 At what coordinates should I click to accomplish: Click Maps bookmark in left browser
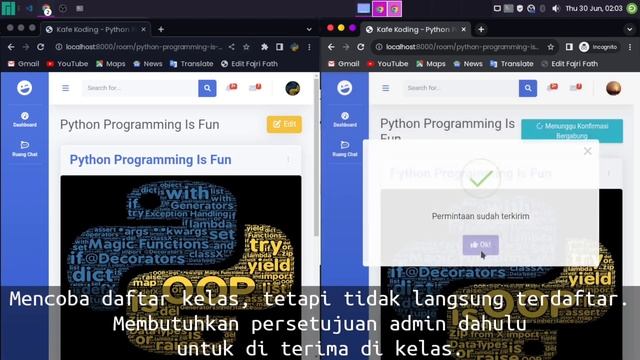[x=111, y=64]
